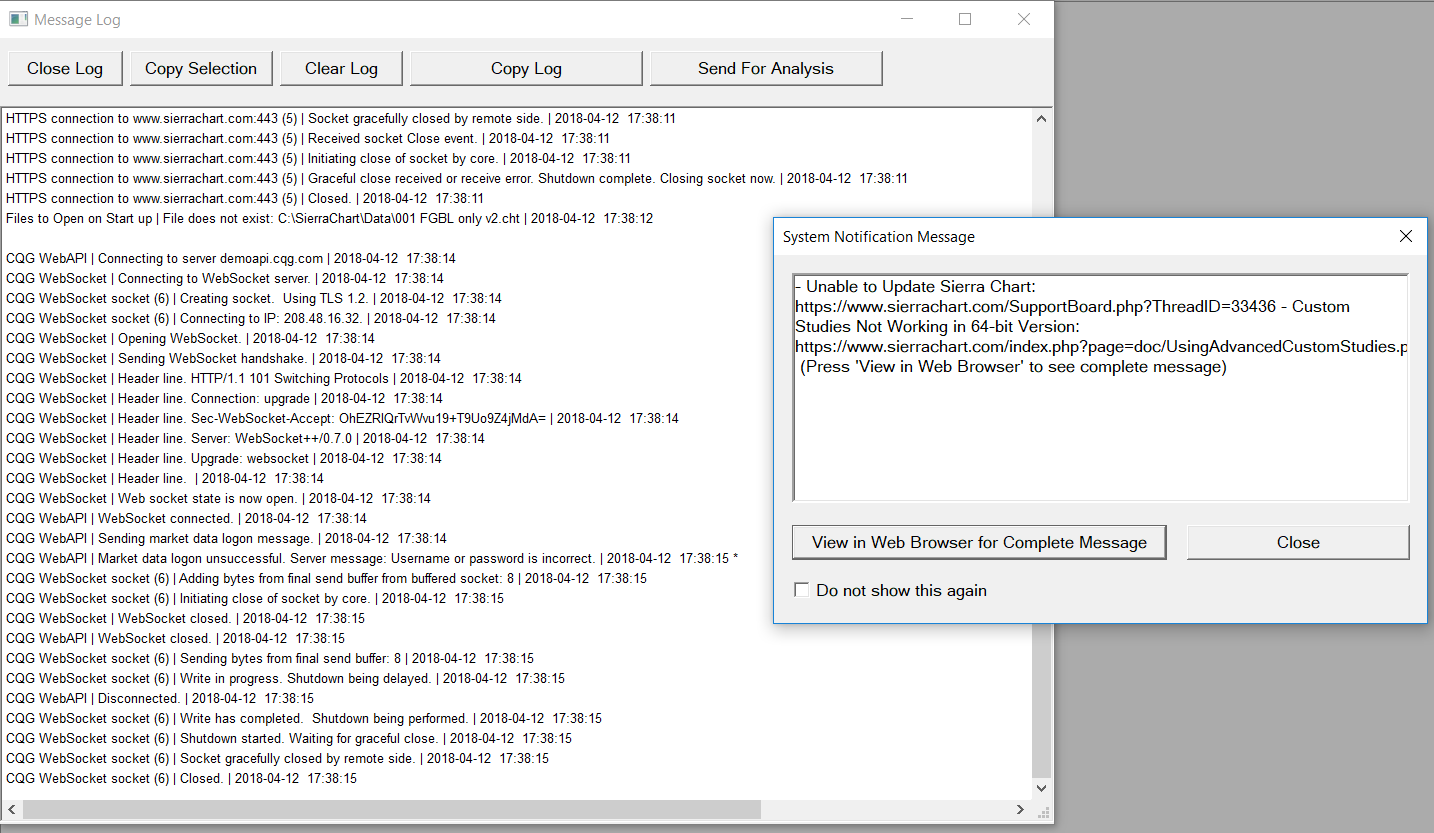The image size is (1434, 833).
Task: Select the 'Creating socket. Using TLS 1.2' line
Action: click(254, 298)
